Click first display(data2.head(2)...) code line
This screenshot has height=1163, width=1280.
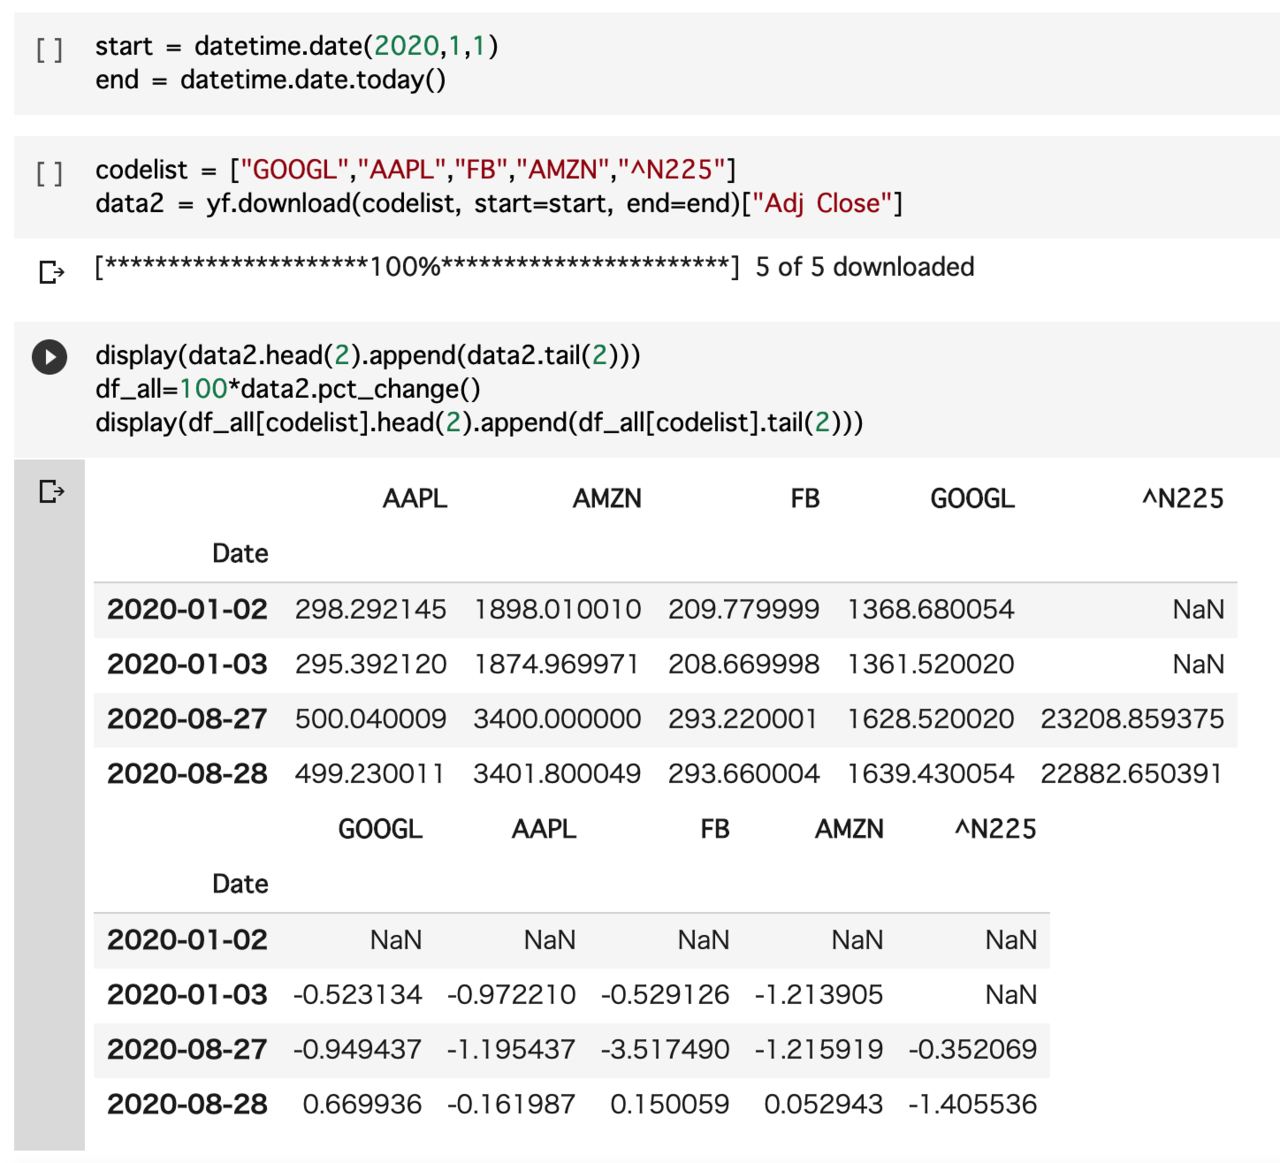click(x=368, y=355)
